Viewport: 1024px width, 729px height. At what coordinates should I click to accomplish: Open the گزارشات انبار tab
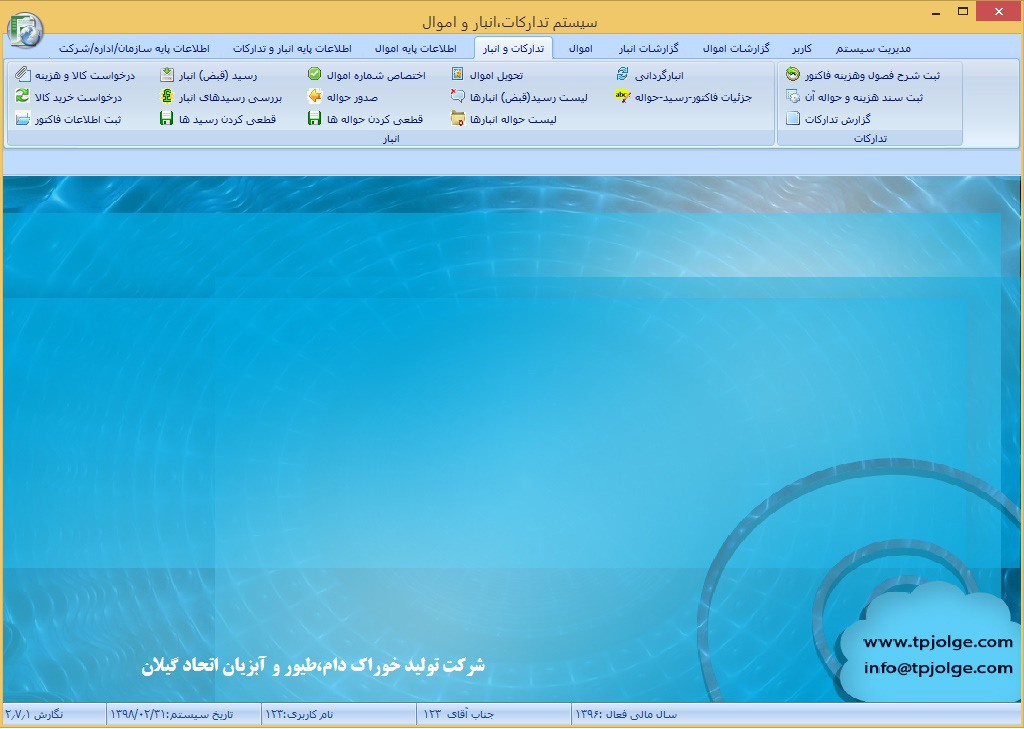[648, 48]
